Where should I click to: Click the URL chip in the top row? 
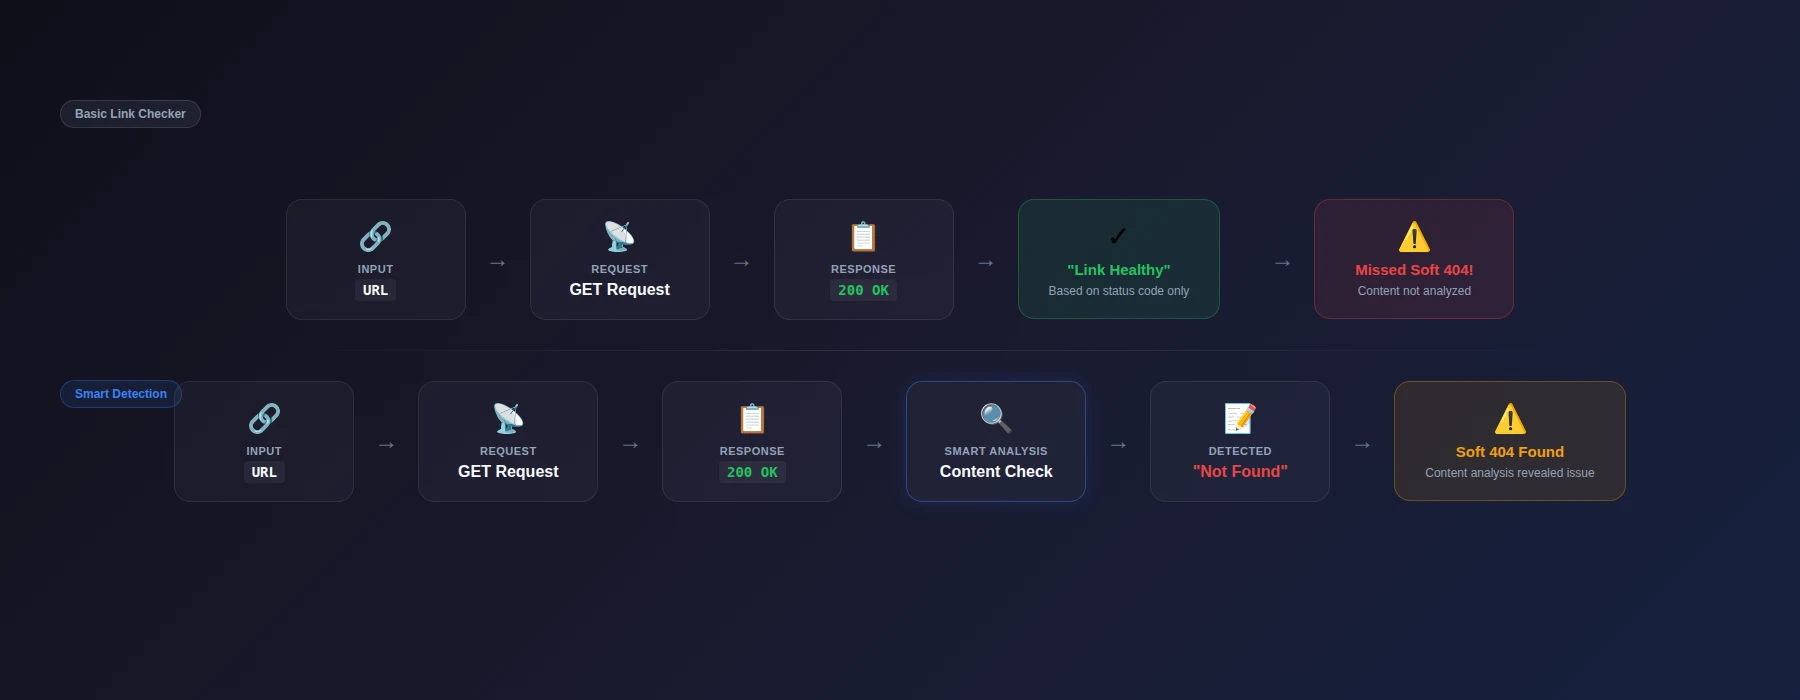[x=375, y=291]
